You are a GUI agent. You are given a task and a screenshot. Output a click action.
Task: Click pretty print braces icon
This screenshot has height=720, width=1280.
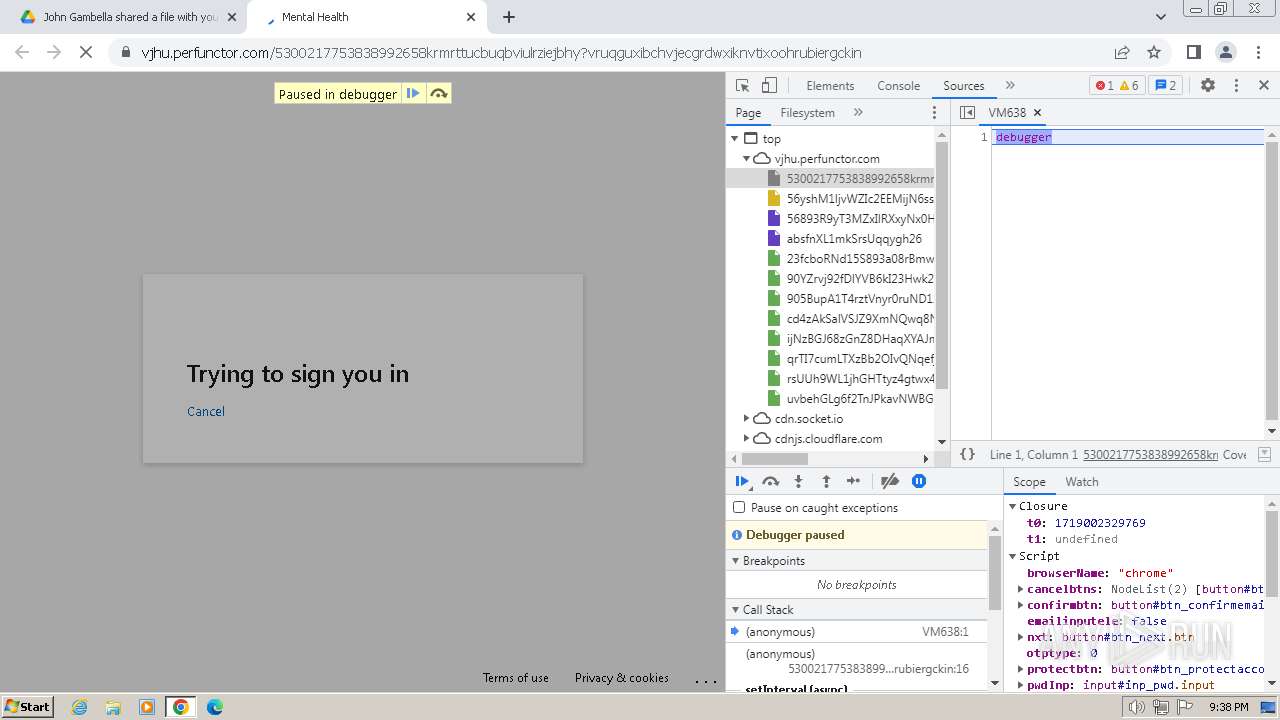pyautogui.click(x=967, y=454)
